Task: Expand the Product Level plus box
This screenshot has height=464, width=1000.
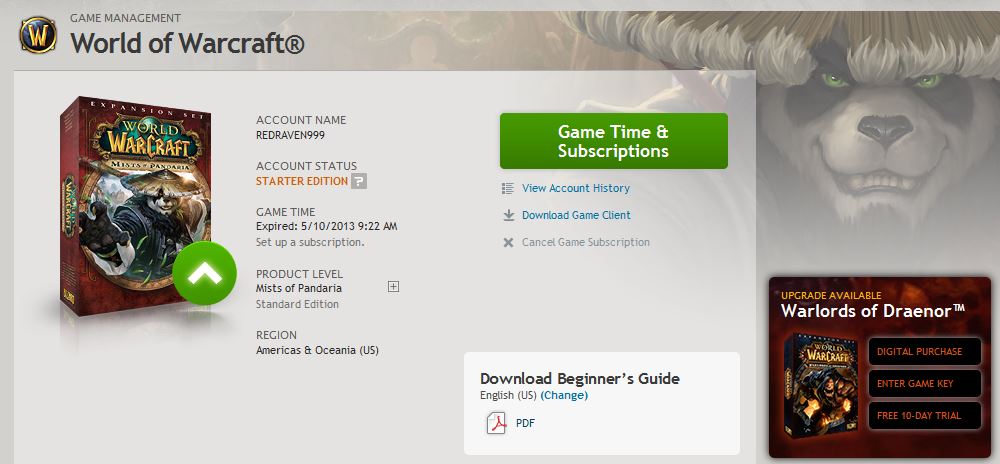Action: click(x=393, y=287)
